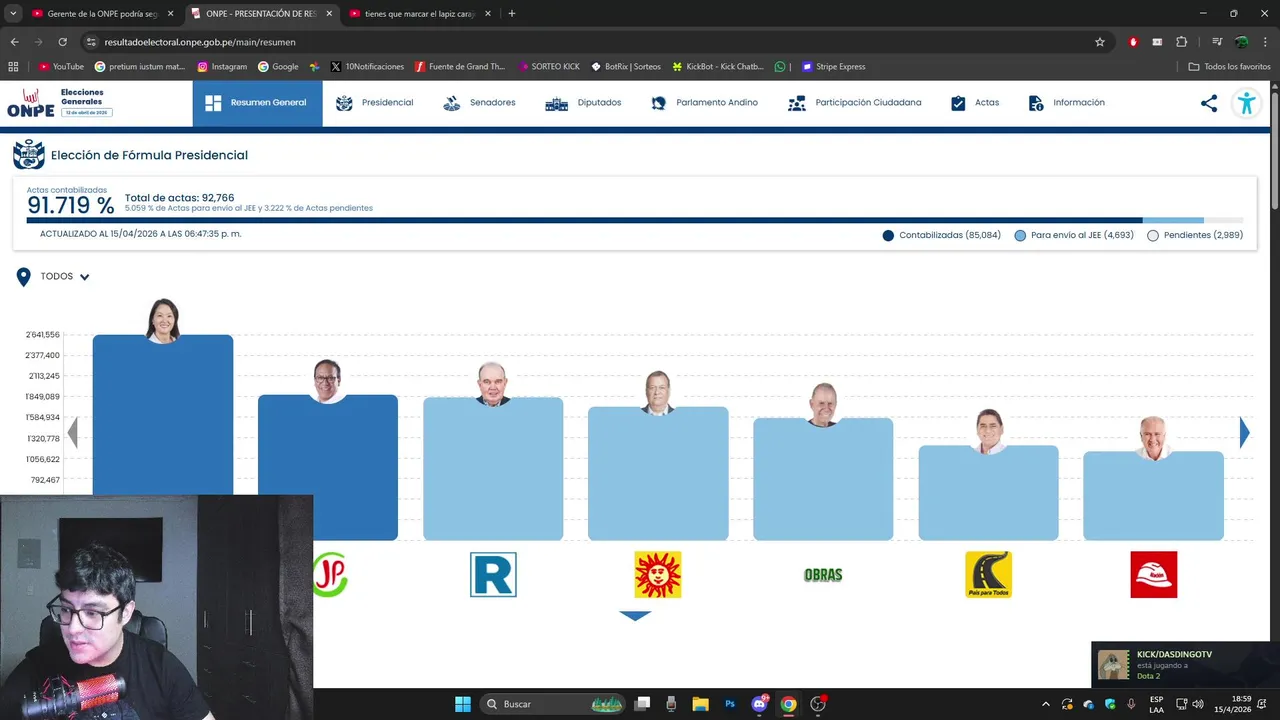Select the first candidate's tallest bar
1280x720 pixels.
click(x=163, y=415)
